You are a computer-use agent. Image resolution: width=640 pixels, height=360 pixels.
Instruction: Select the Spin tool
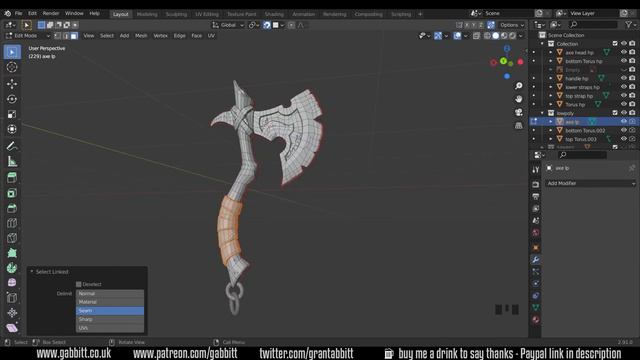[x=12, y=268]
